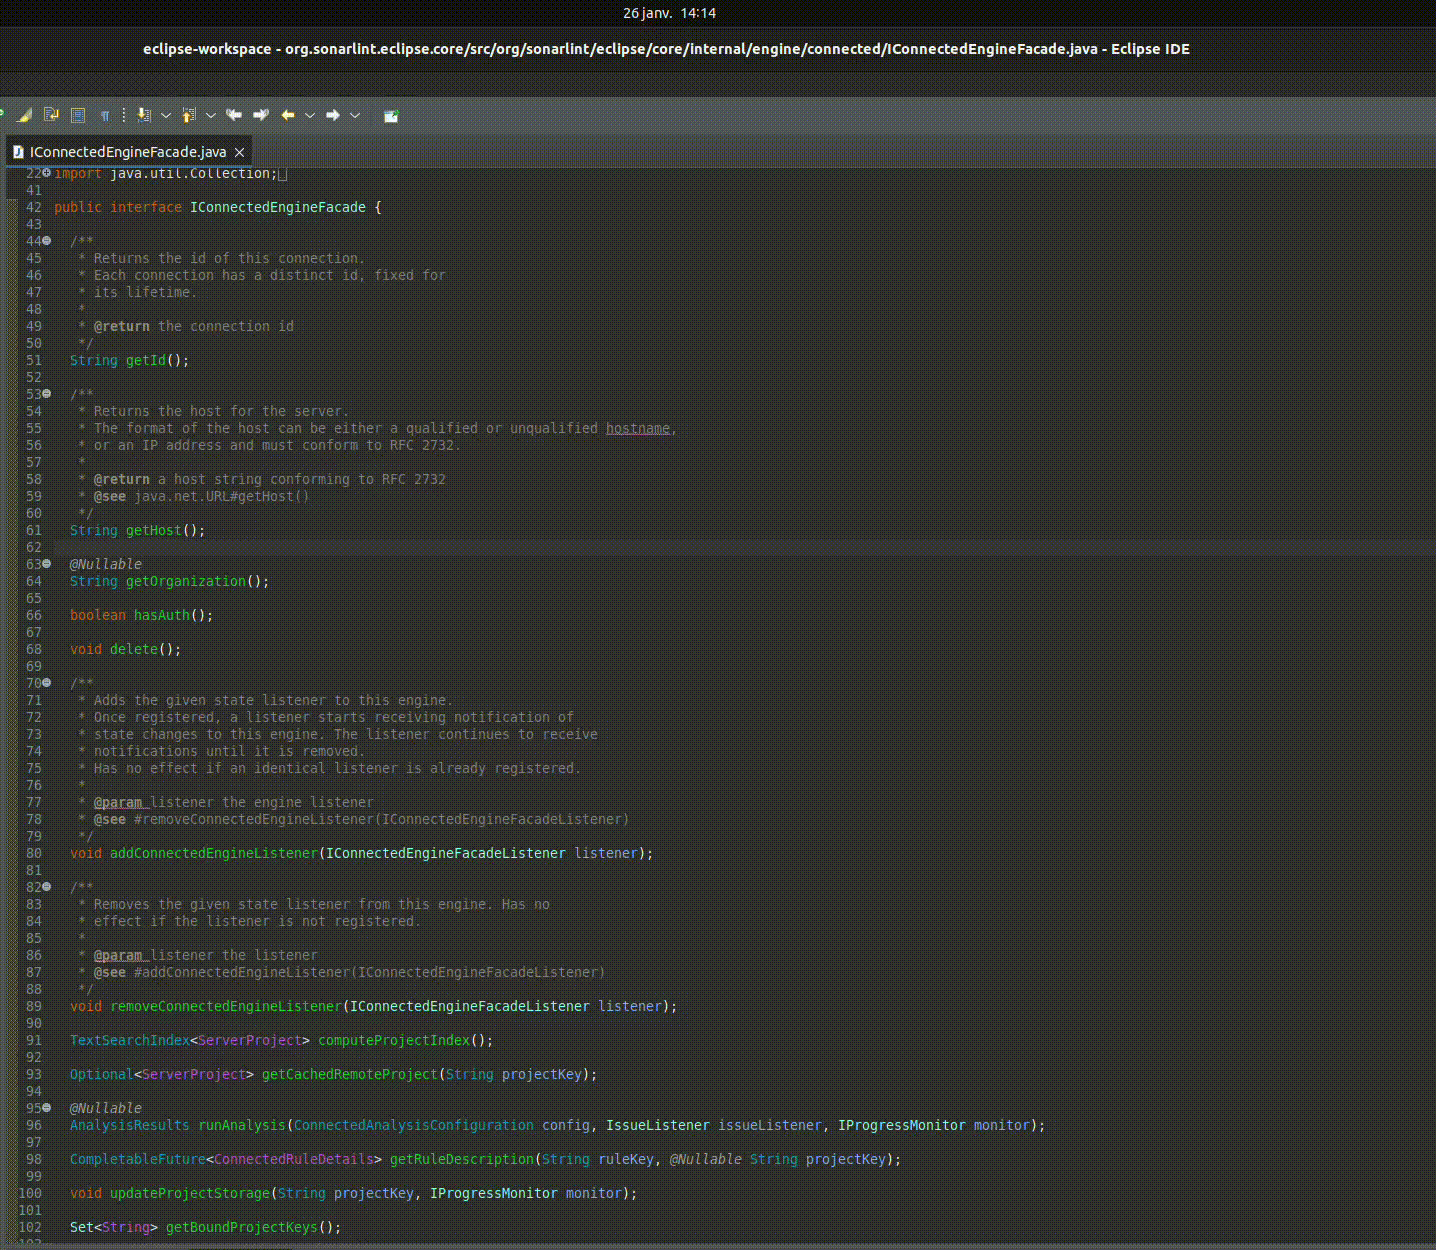Viewport: 1436px width, 1250px height.
Task: Close the IConnectedEngineFacade.java editor tab
Action: [x=239, y=152]
